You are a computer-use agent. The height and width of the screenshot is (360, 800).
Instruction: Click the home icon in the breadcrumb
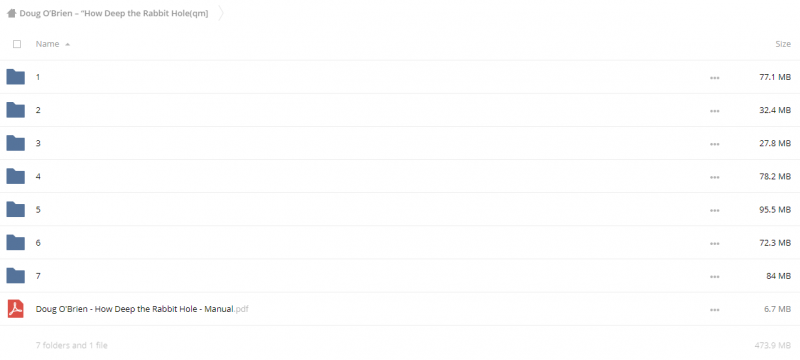point(11,14)
